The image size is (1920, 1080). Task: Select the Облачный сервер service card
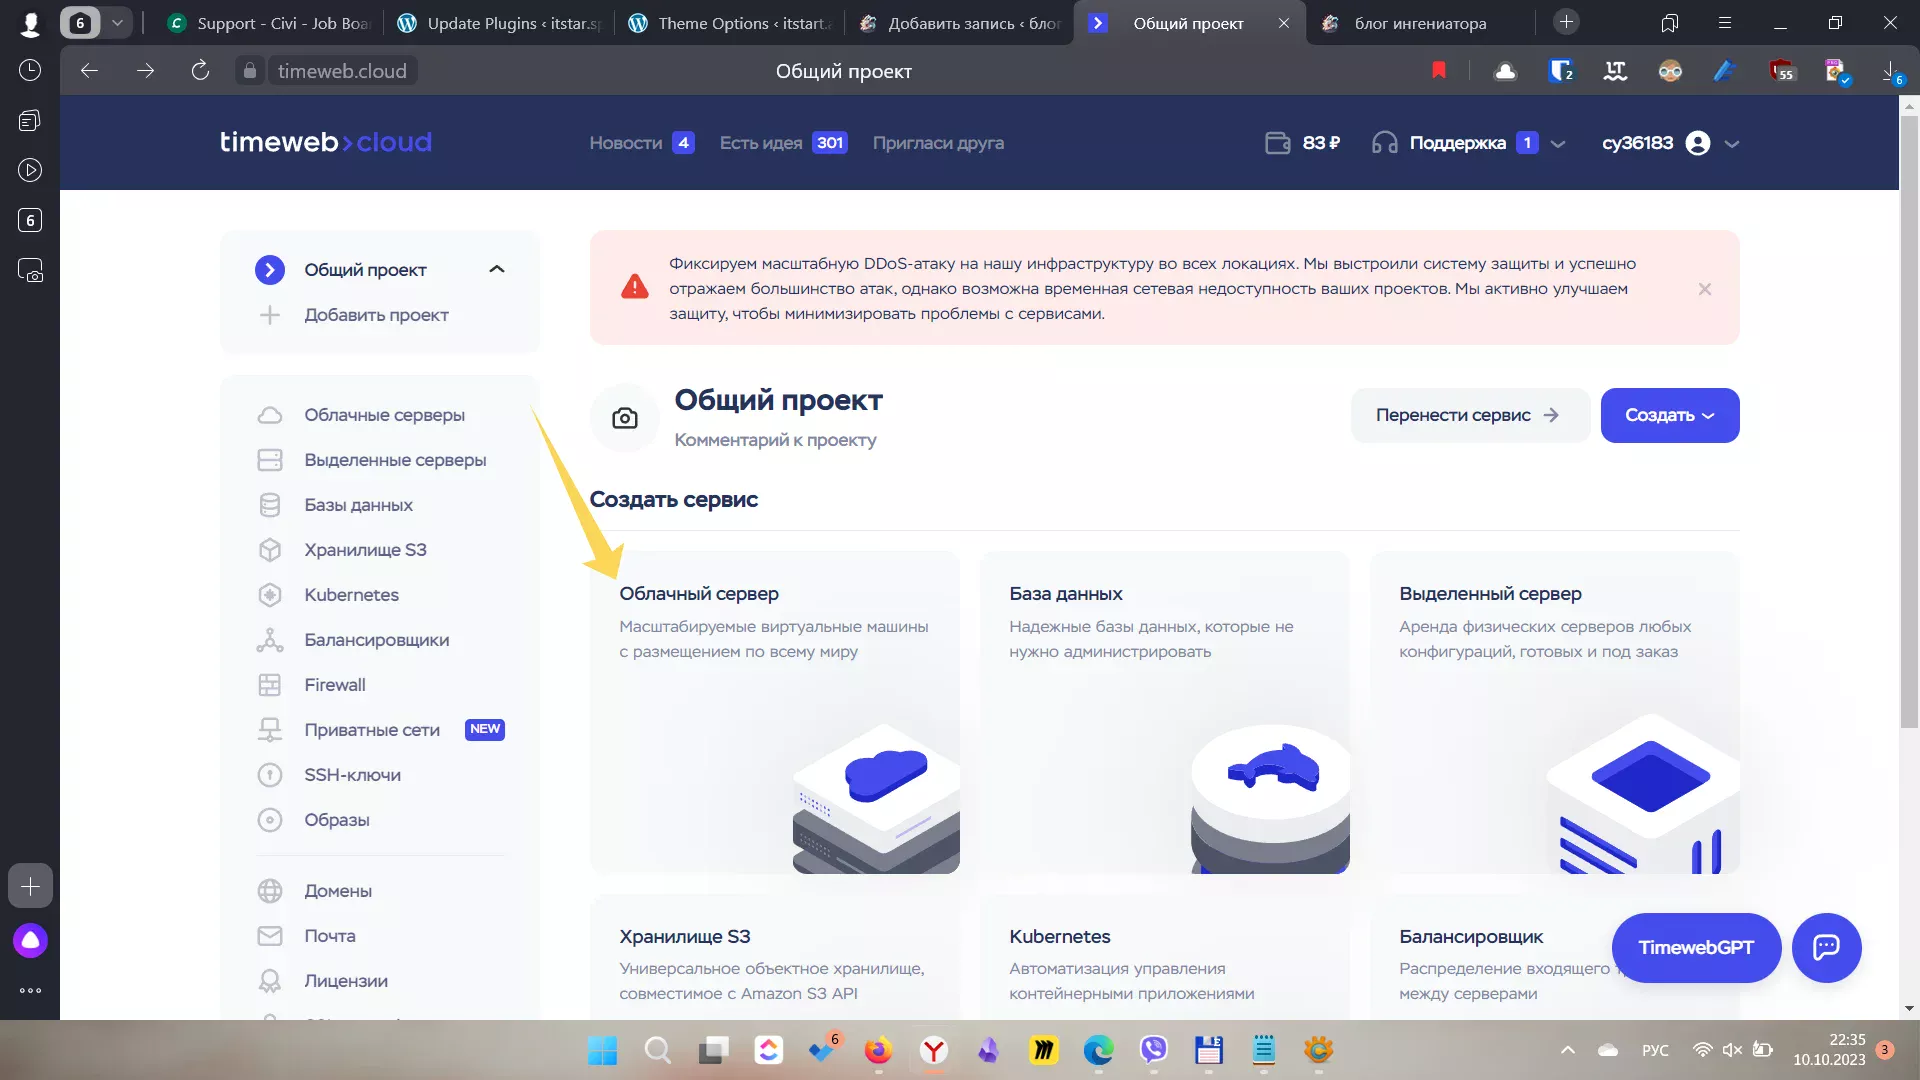coord(774,712)
